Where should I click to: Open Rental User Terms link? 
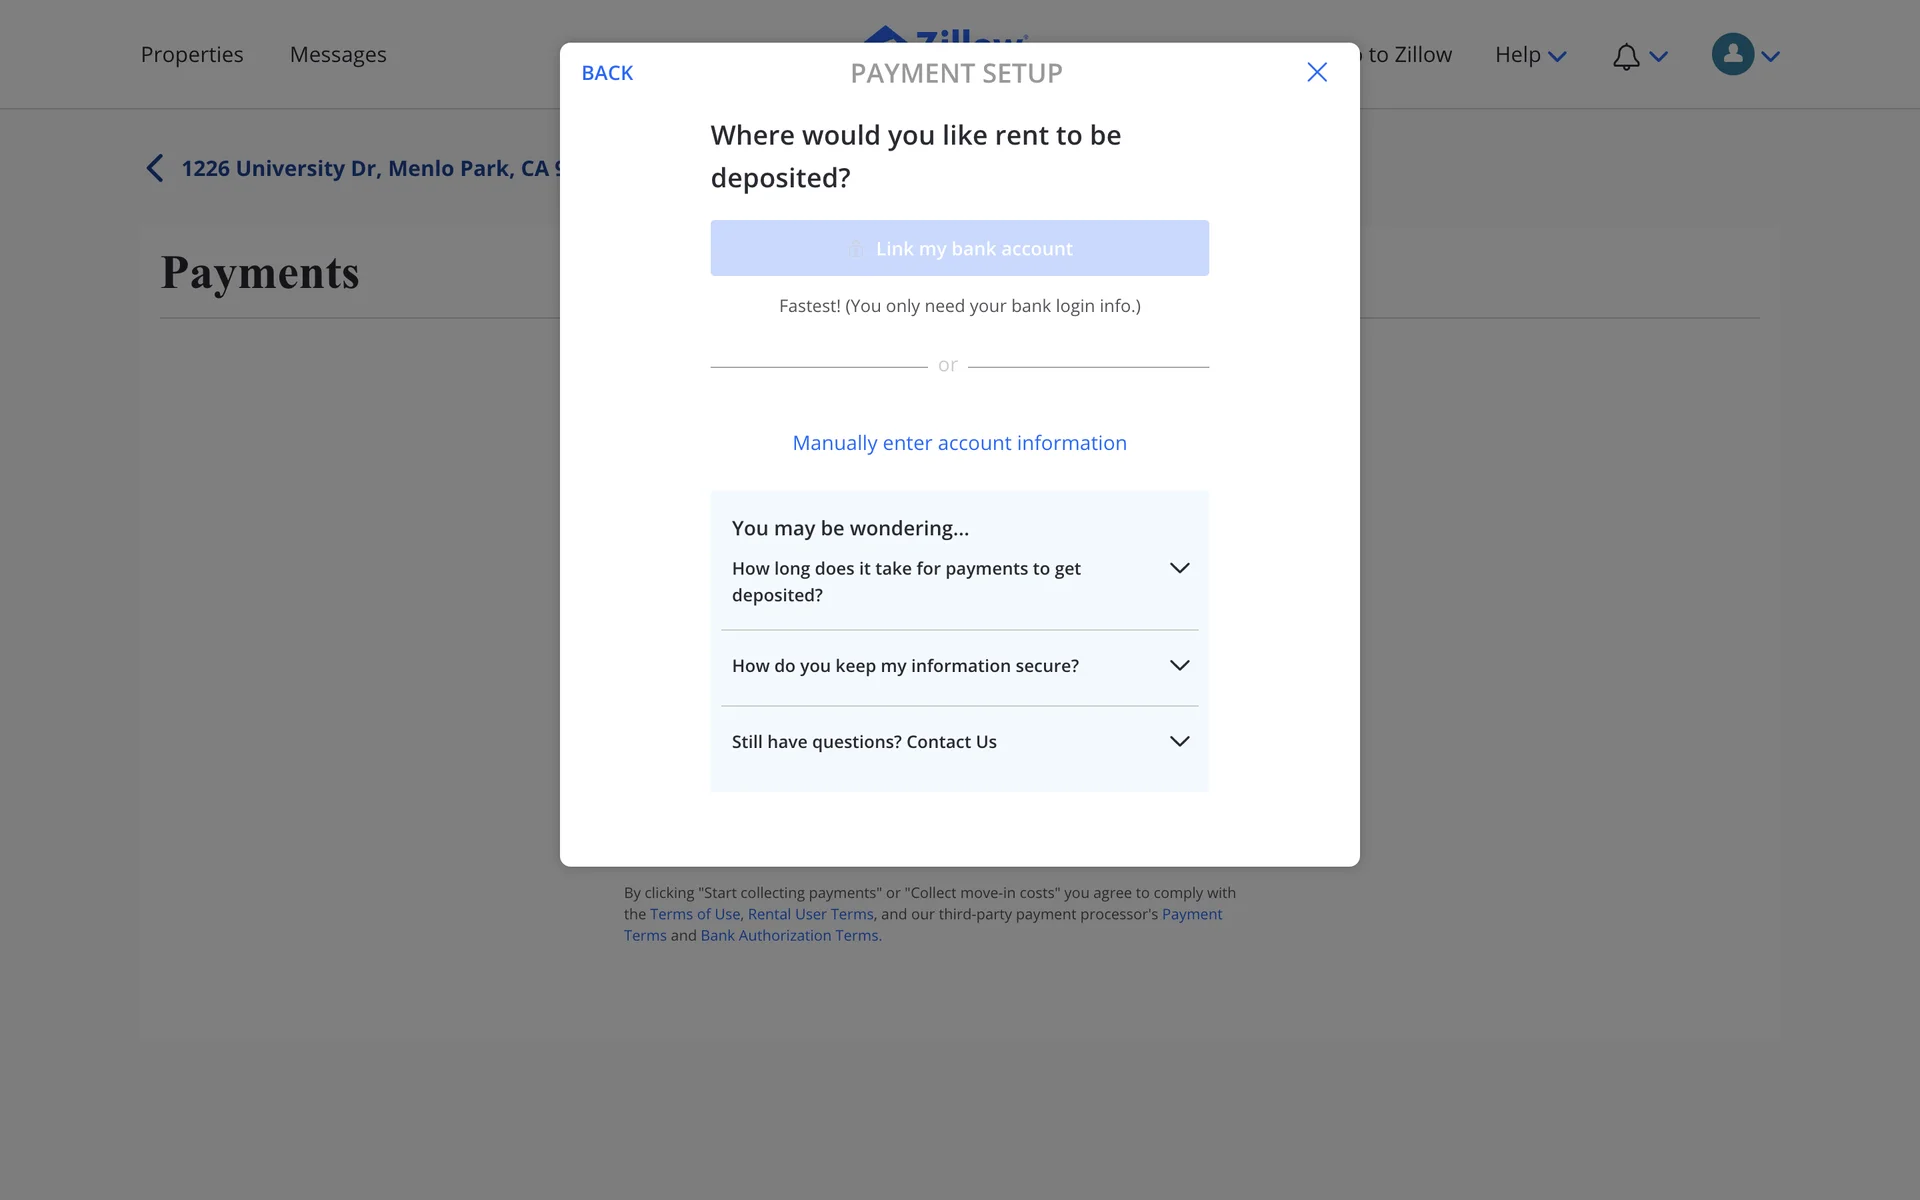tap(810, 914)
